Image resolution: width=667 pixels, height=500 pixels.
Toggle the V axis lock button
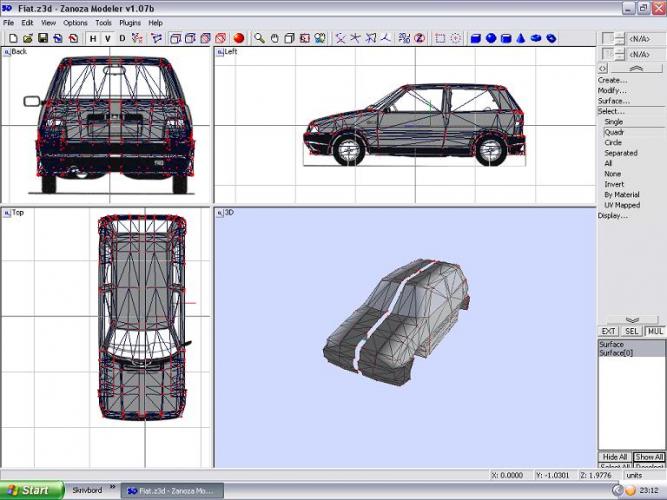(108, 38)
